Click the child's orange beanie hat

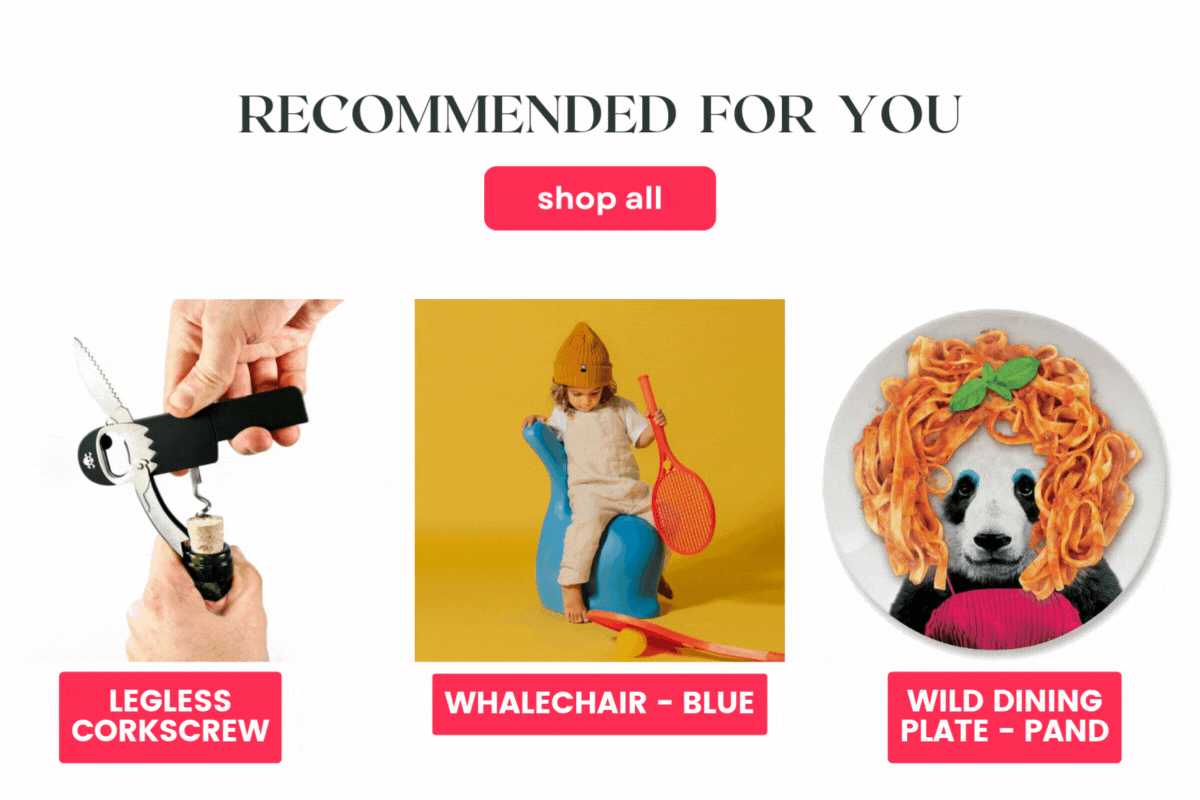586,355
